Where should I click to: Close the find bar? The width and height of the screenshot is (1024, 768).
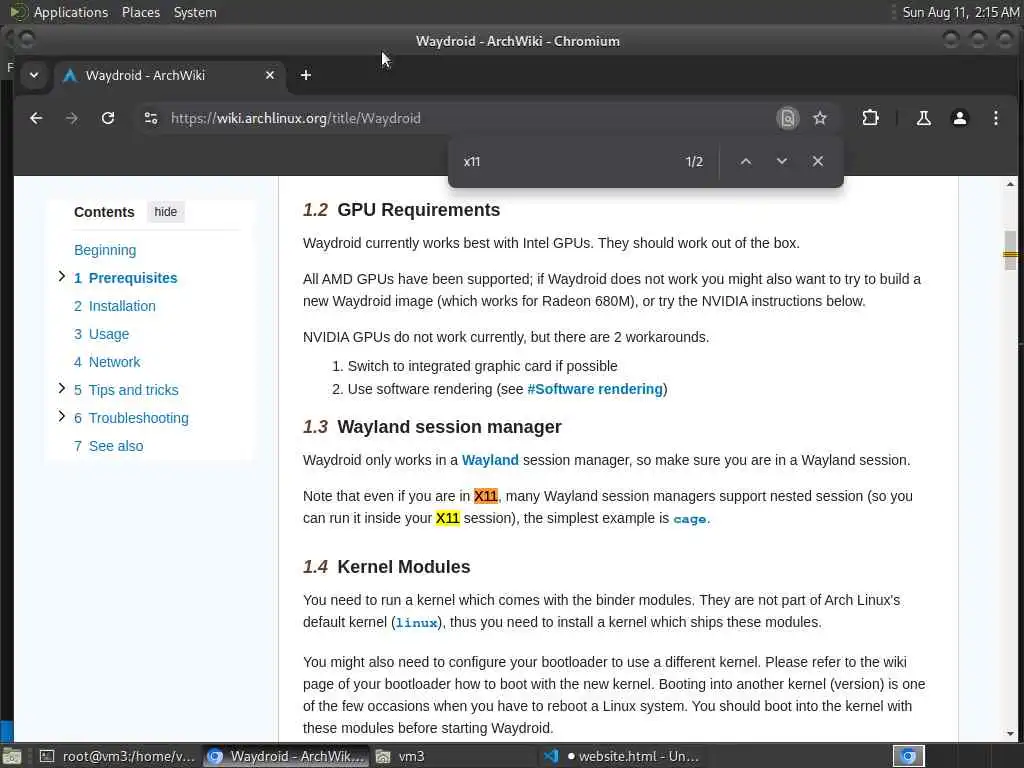(818, 161)
